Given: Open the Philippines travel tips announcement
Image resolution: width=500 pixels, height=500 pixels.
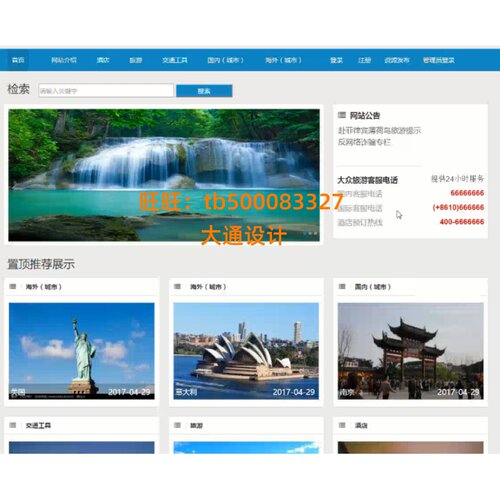Looking at the screenshot, I should point(379,130).
